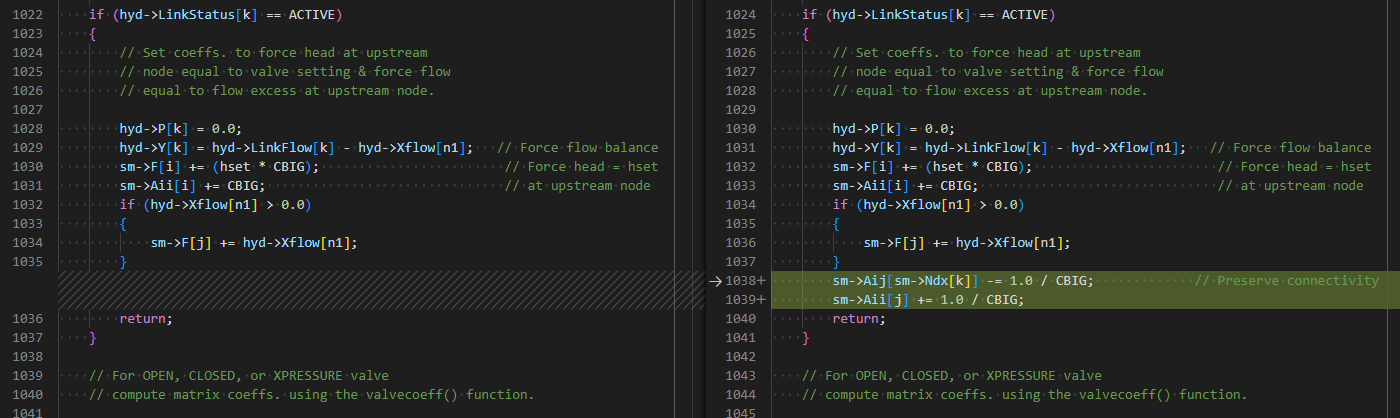Click sm->F[j] statement on modified line 1036

[x=967, y=243]
